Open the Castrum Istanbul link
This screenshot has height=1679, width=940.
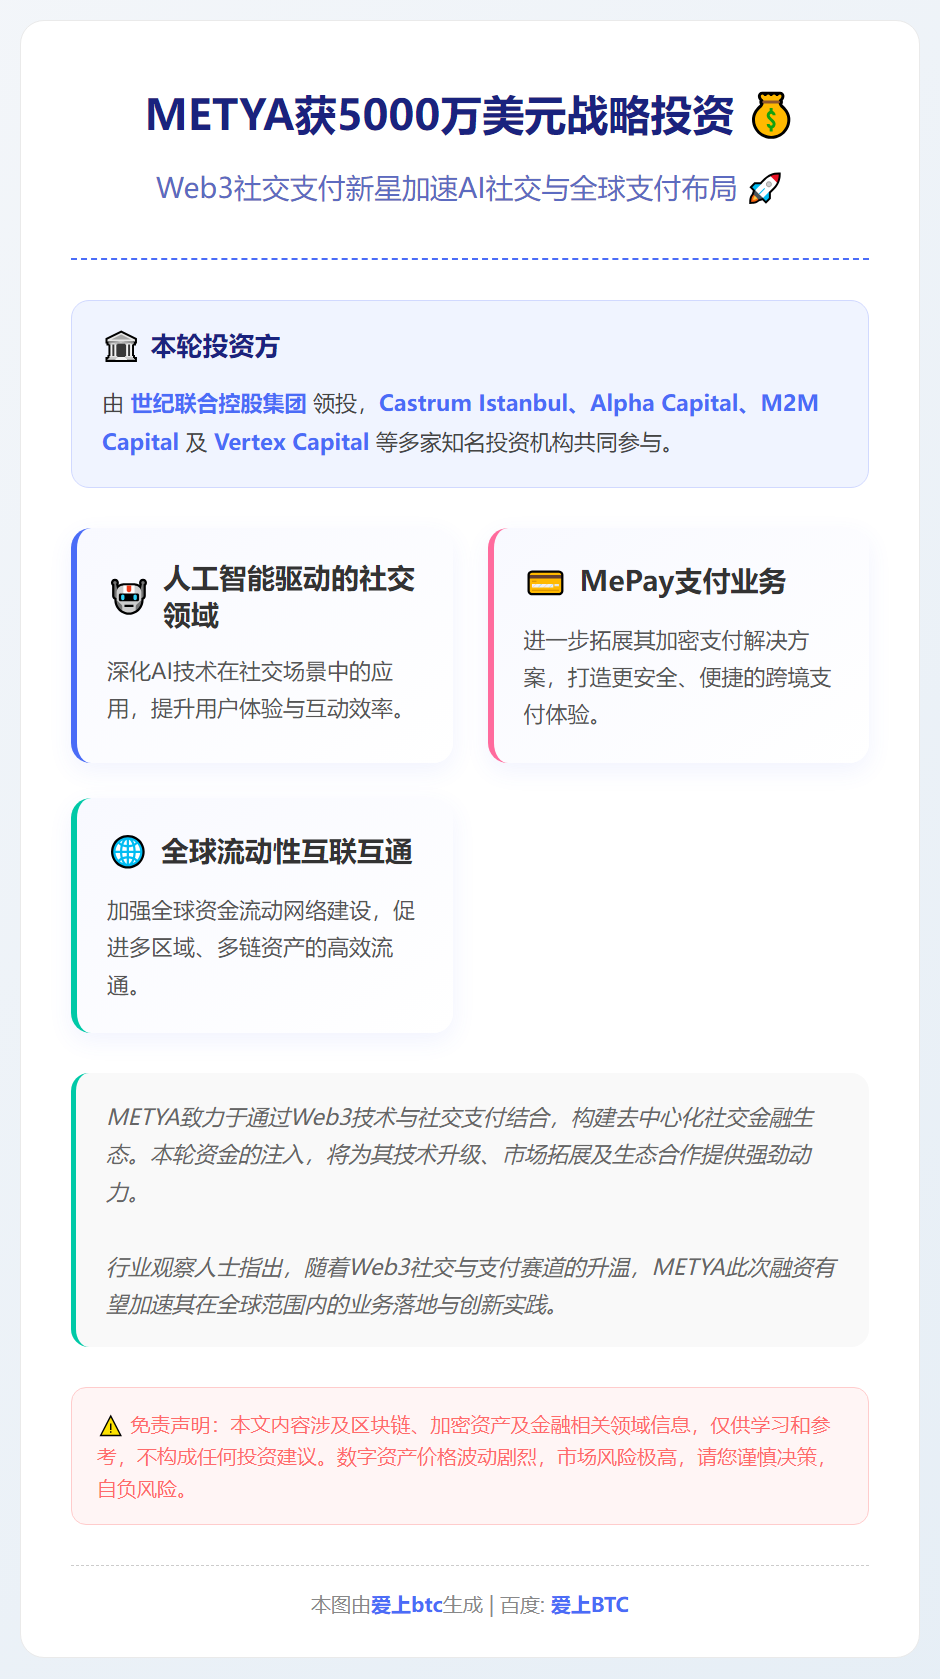click(x=473, y=403)
